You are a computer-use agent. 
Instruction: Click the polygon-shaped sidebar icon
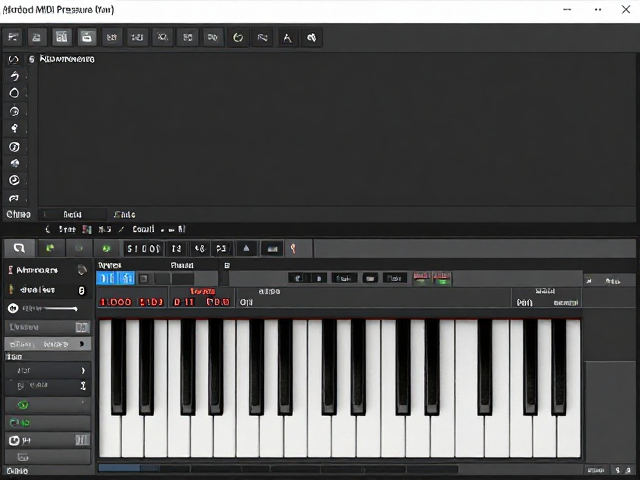pyautogui.click(x=15, y=163)
